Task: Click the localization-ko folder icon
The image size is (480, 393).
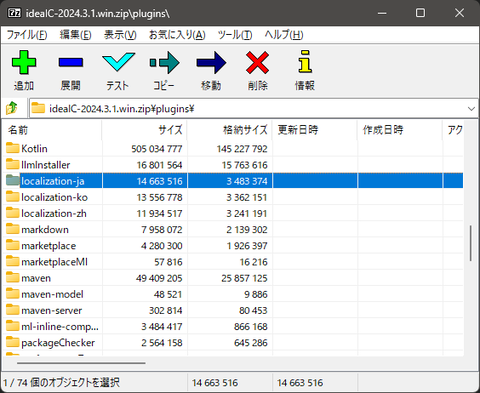Action: tap(13, 196)
